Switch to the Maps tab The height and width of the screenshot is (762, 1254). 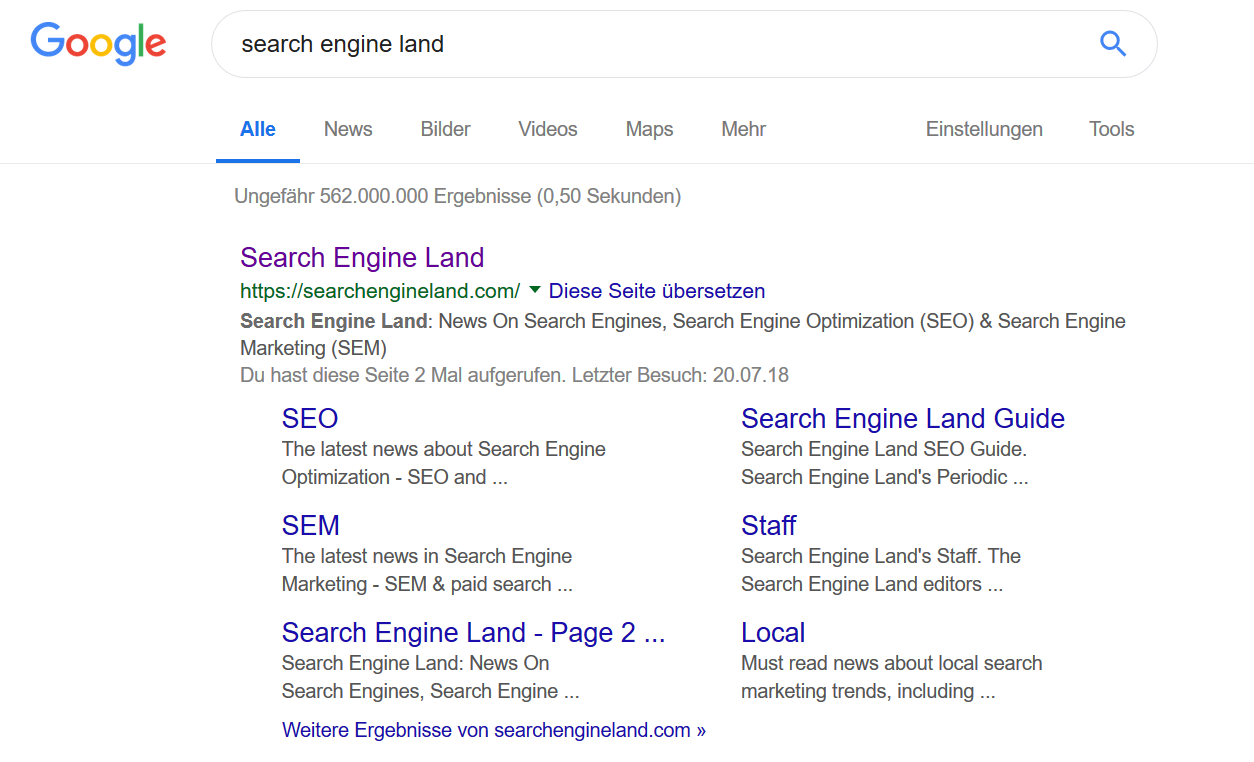[x=648, y=129]
